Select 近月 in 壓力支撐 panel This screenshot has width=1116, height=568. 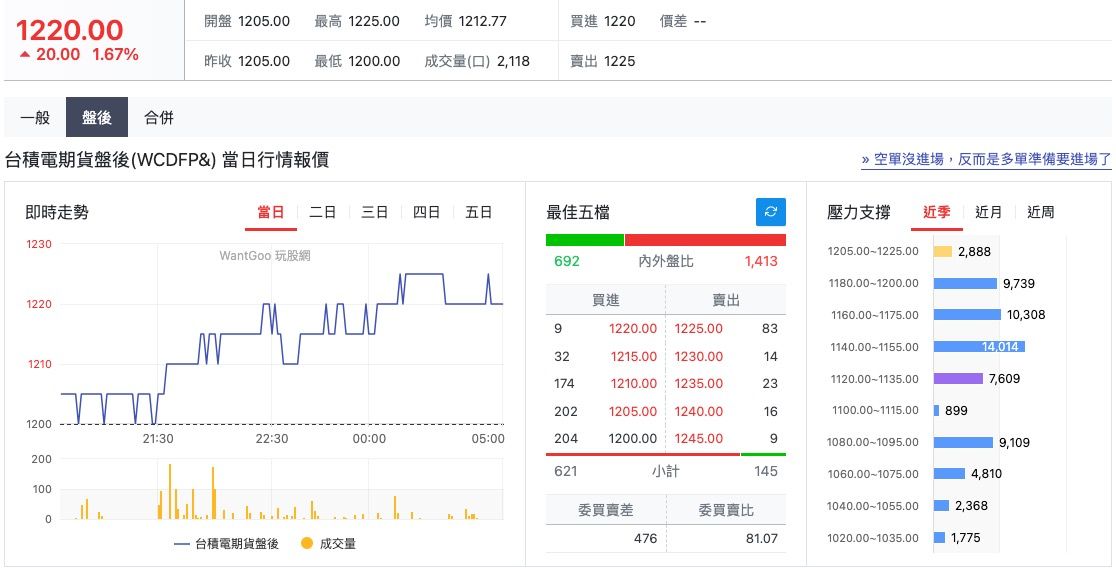[x=989, y=212]
